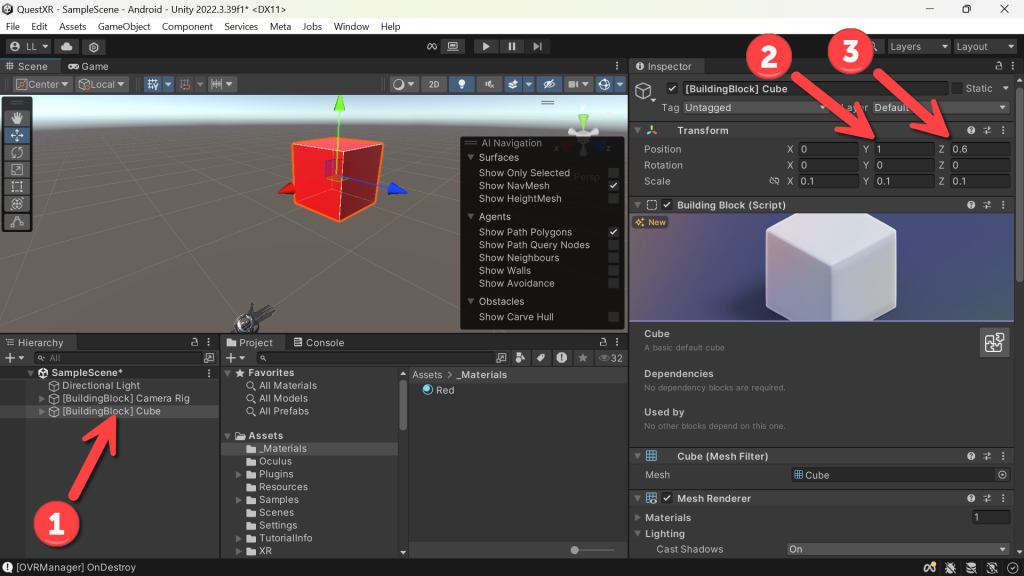
Task: Select the custom editor tools icon
Action: coord(17,221)
